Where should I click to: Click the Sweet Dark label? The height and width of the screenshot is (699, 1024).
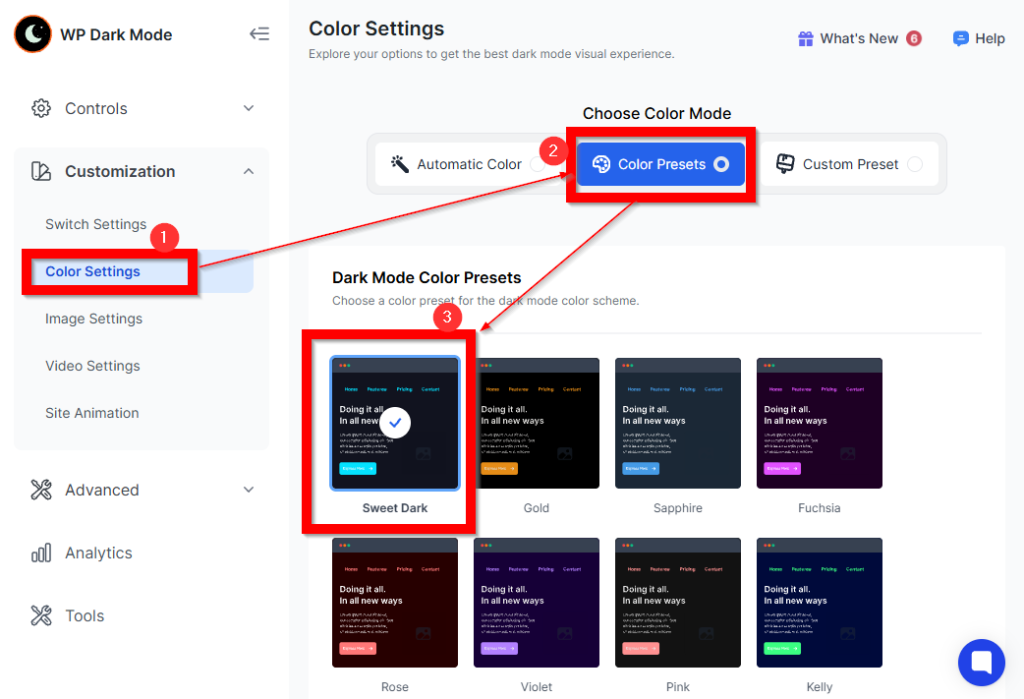point(394,508)
